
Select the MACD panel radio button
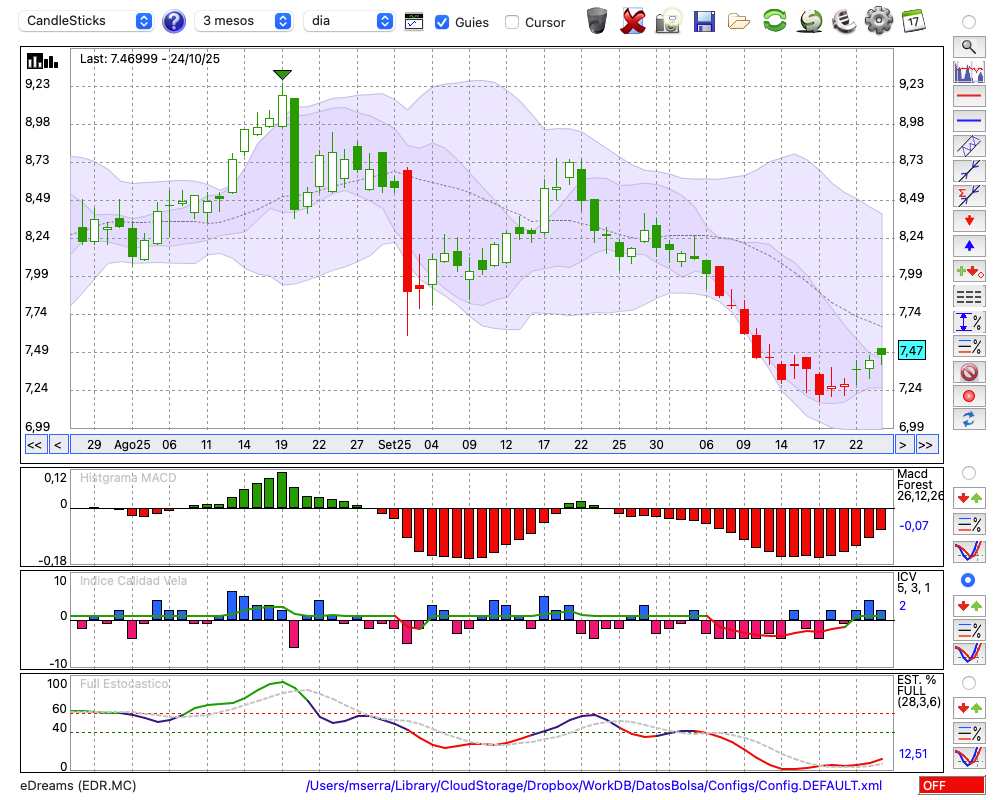coord(969,473)
